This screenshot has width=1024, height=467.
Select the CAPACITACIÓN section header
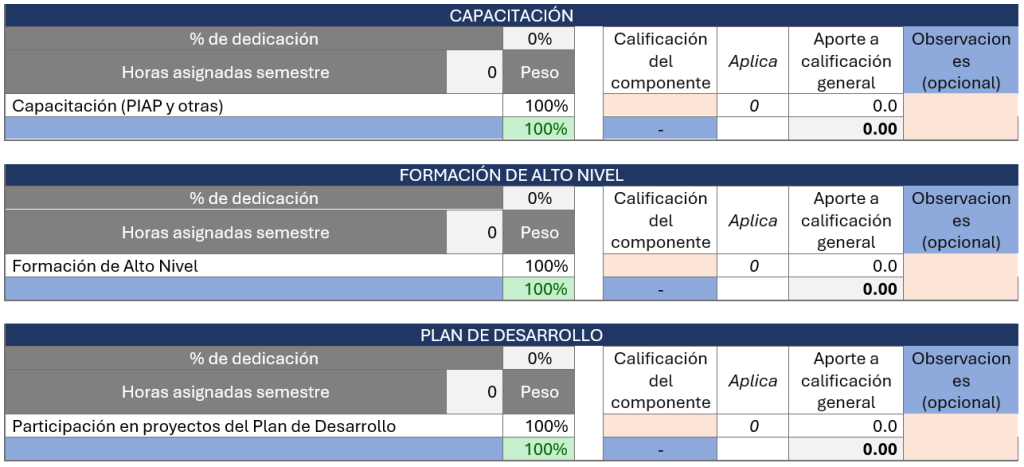tap(511, 15)
